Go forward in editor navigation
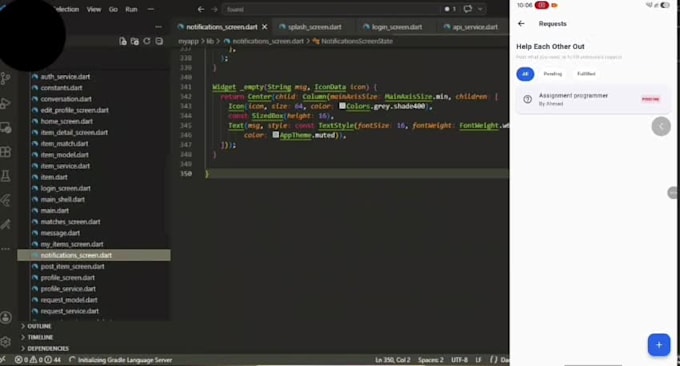This screenshot has width=680, height=366. [x=214, y=9]
